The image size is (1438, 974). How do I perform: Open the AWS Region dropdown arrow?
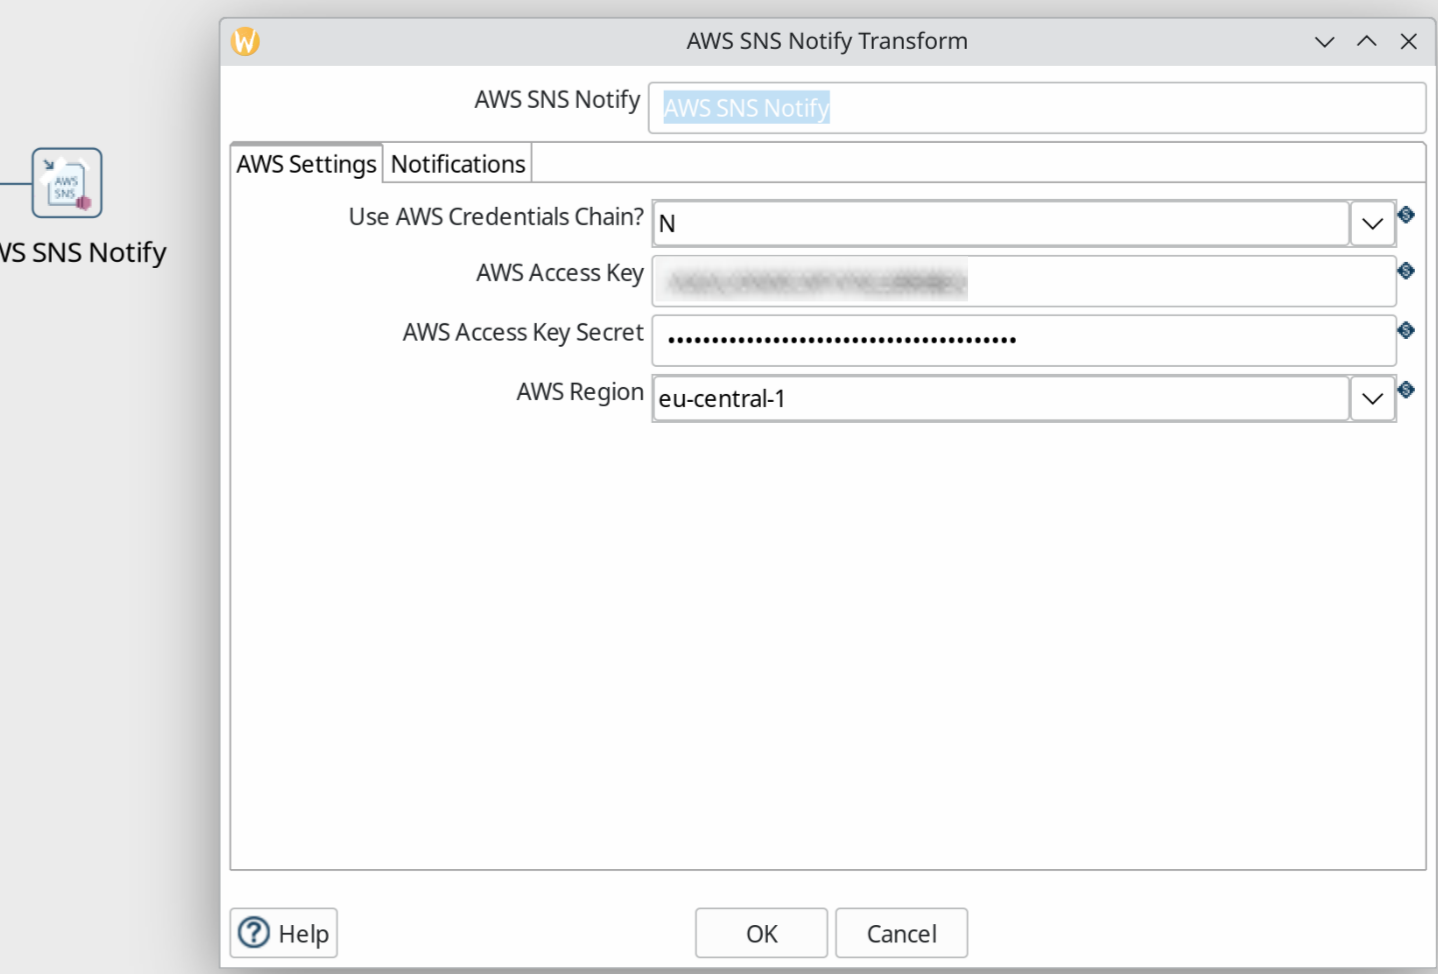(1372, 399)
